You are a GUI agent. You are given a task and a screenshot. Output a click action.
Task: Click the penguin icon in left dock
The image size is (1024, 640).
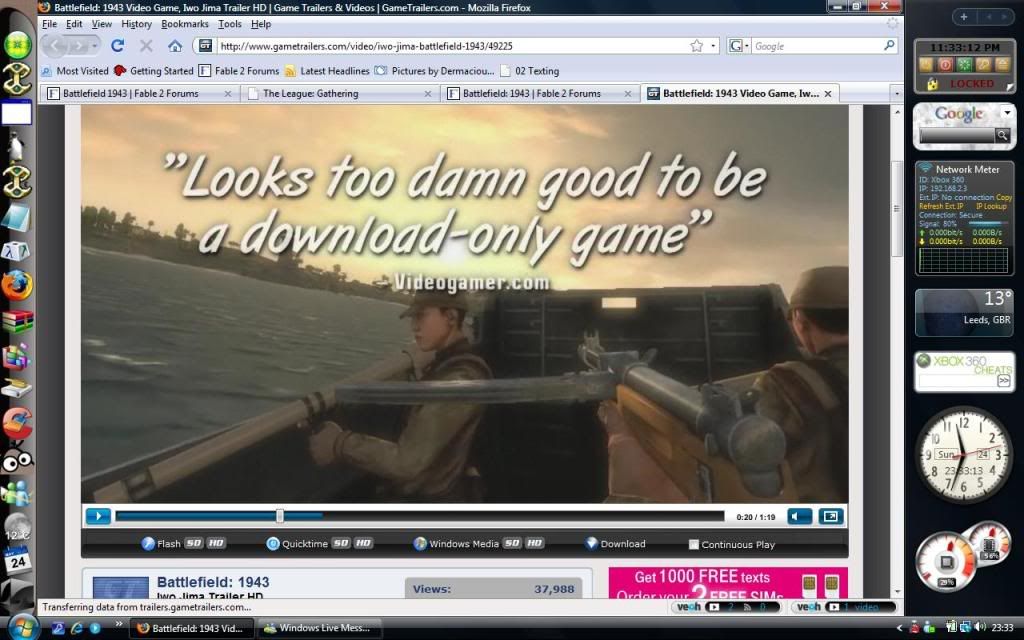coord(16,146)
